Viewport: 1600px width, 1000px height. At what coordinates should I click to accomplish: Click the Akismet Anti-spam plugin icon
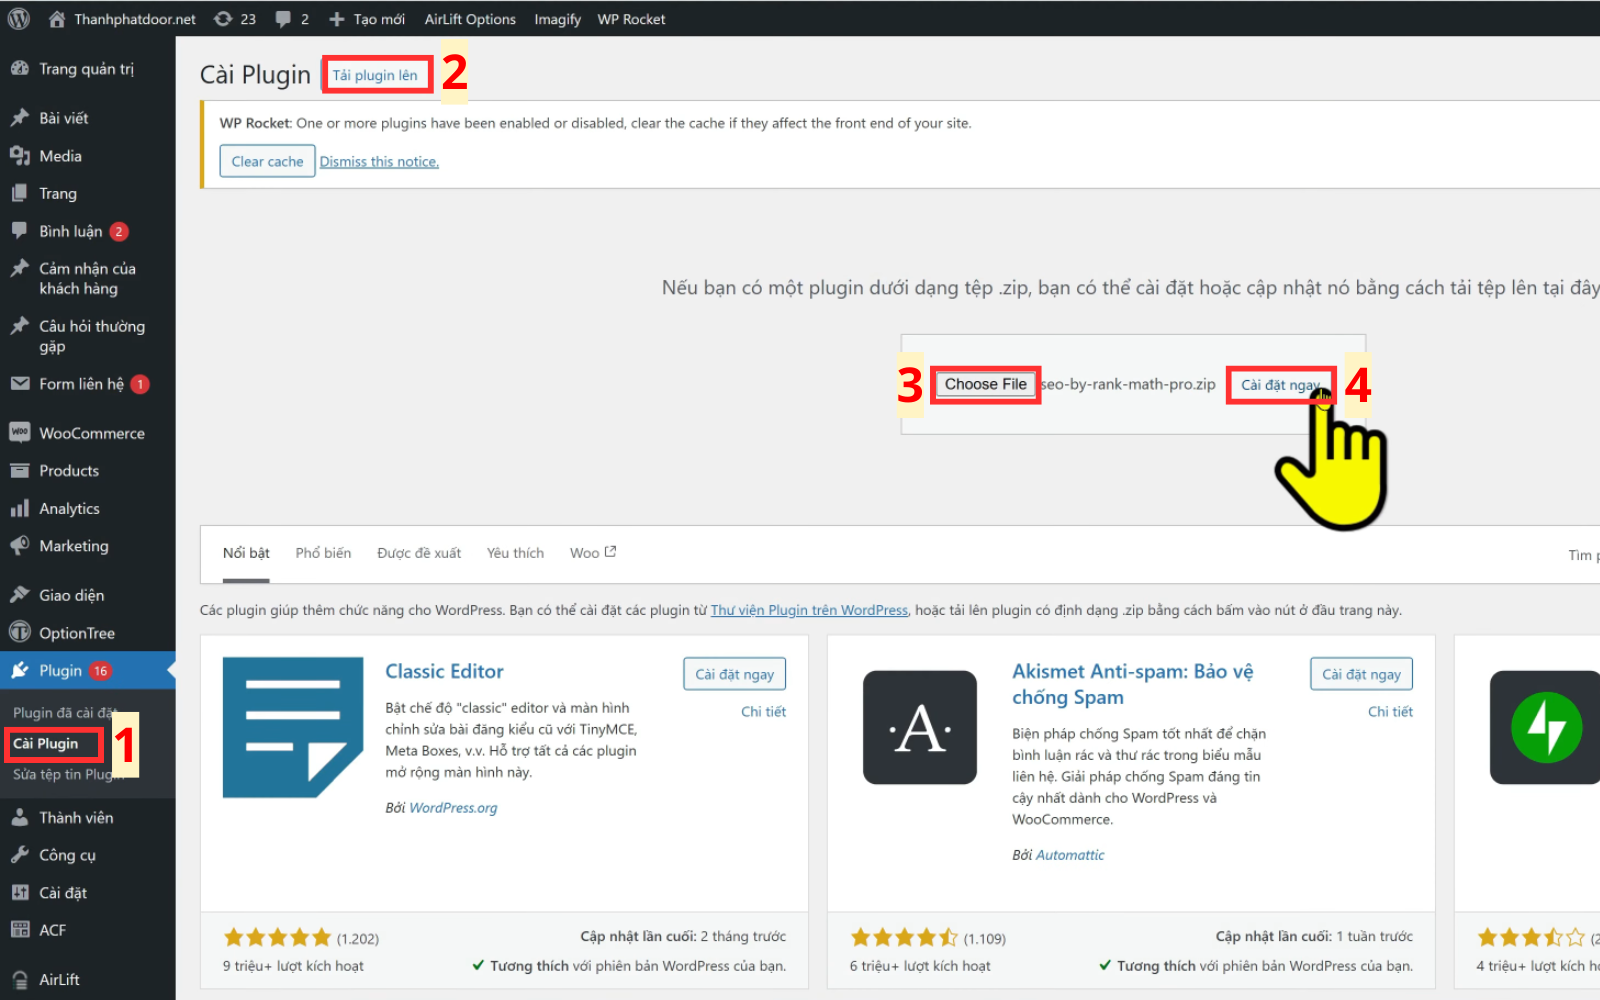(x=920, y=727)
